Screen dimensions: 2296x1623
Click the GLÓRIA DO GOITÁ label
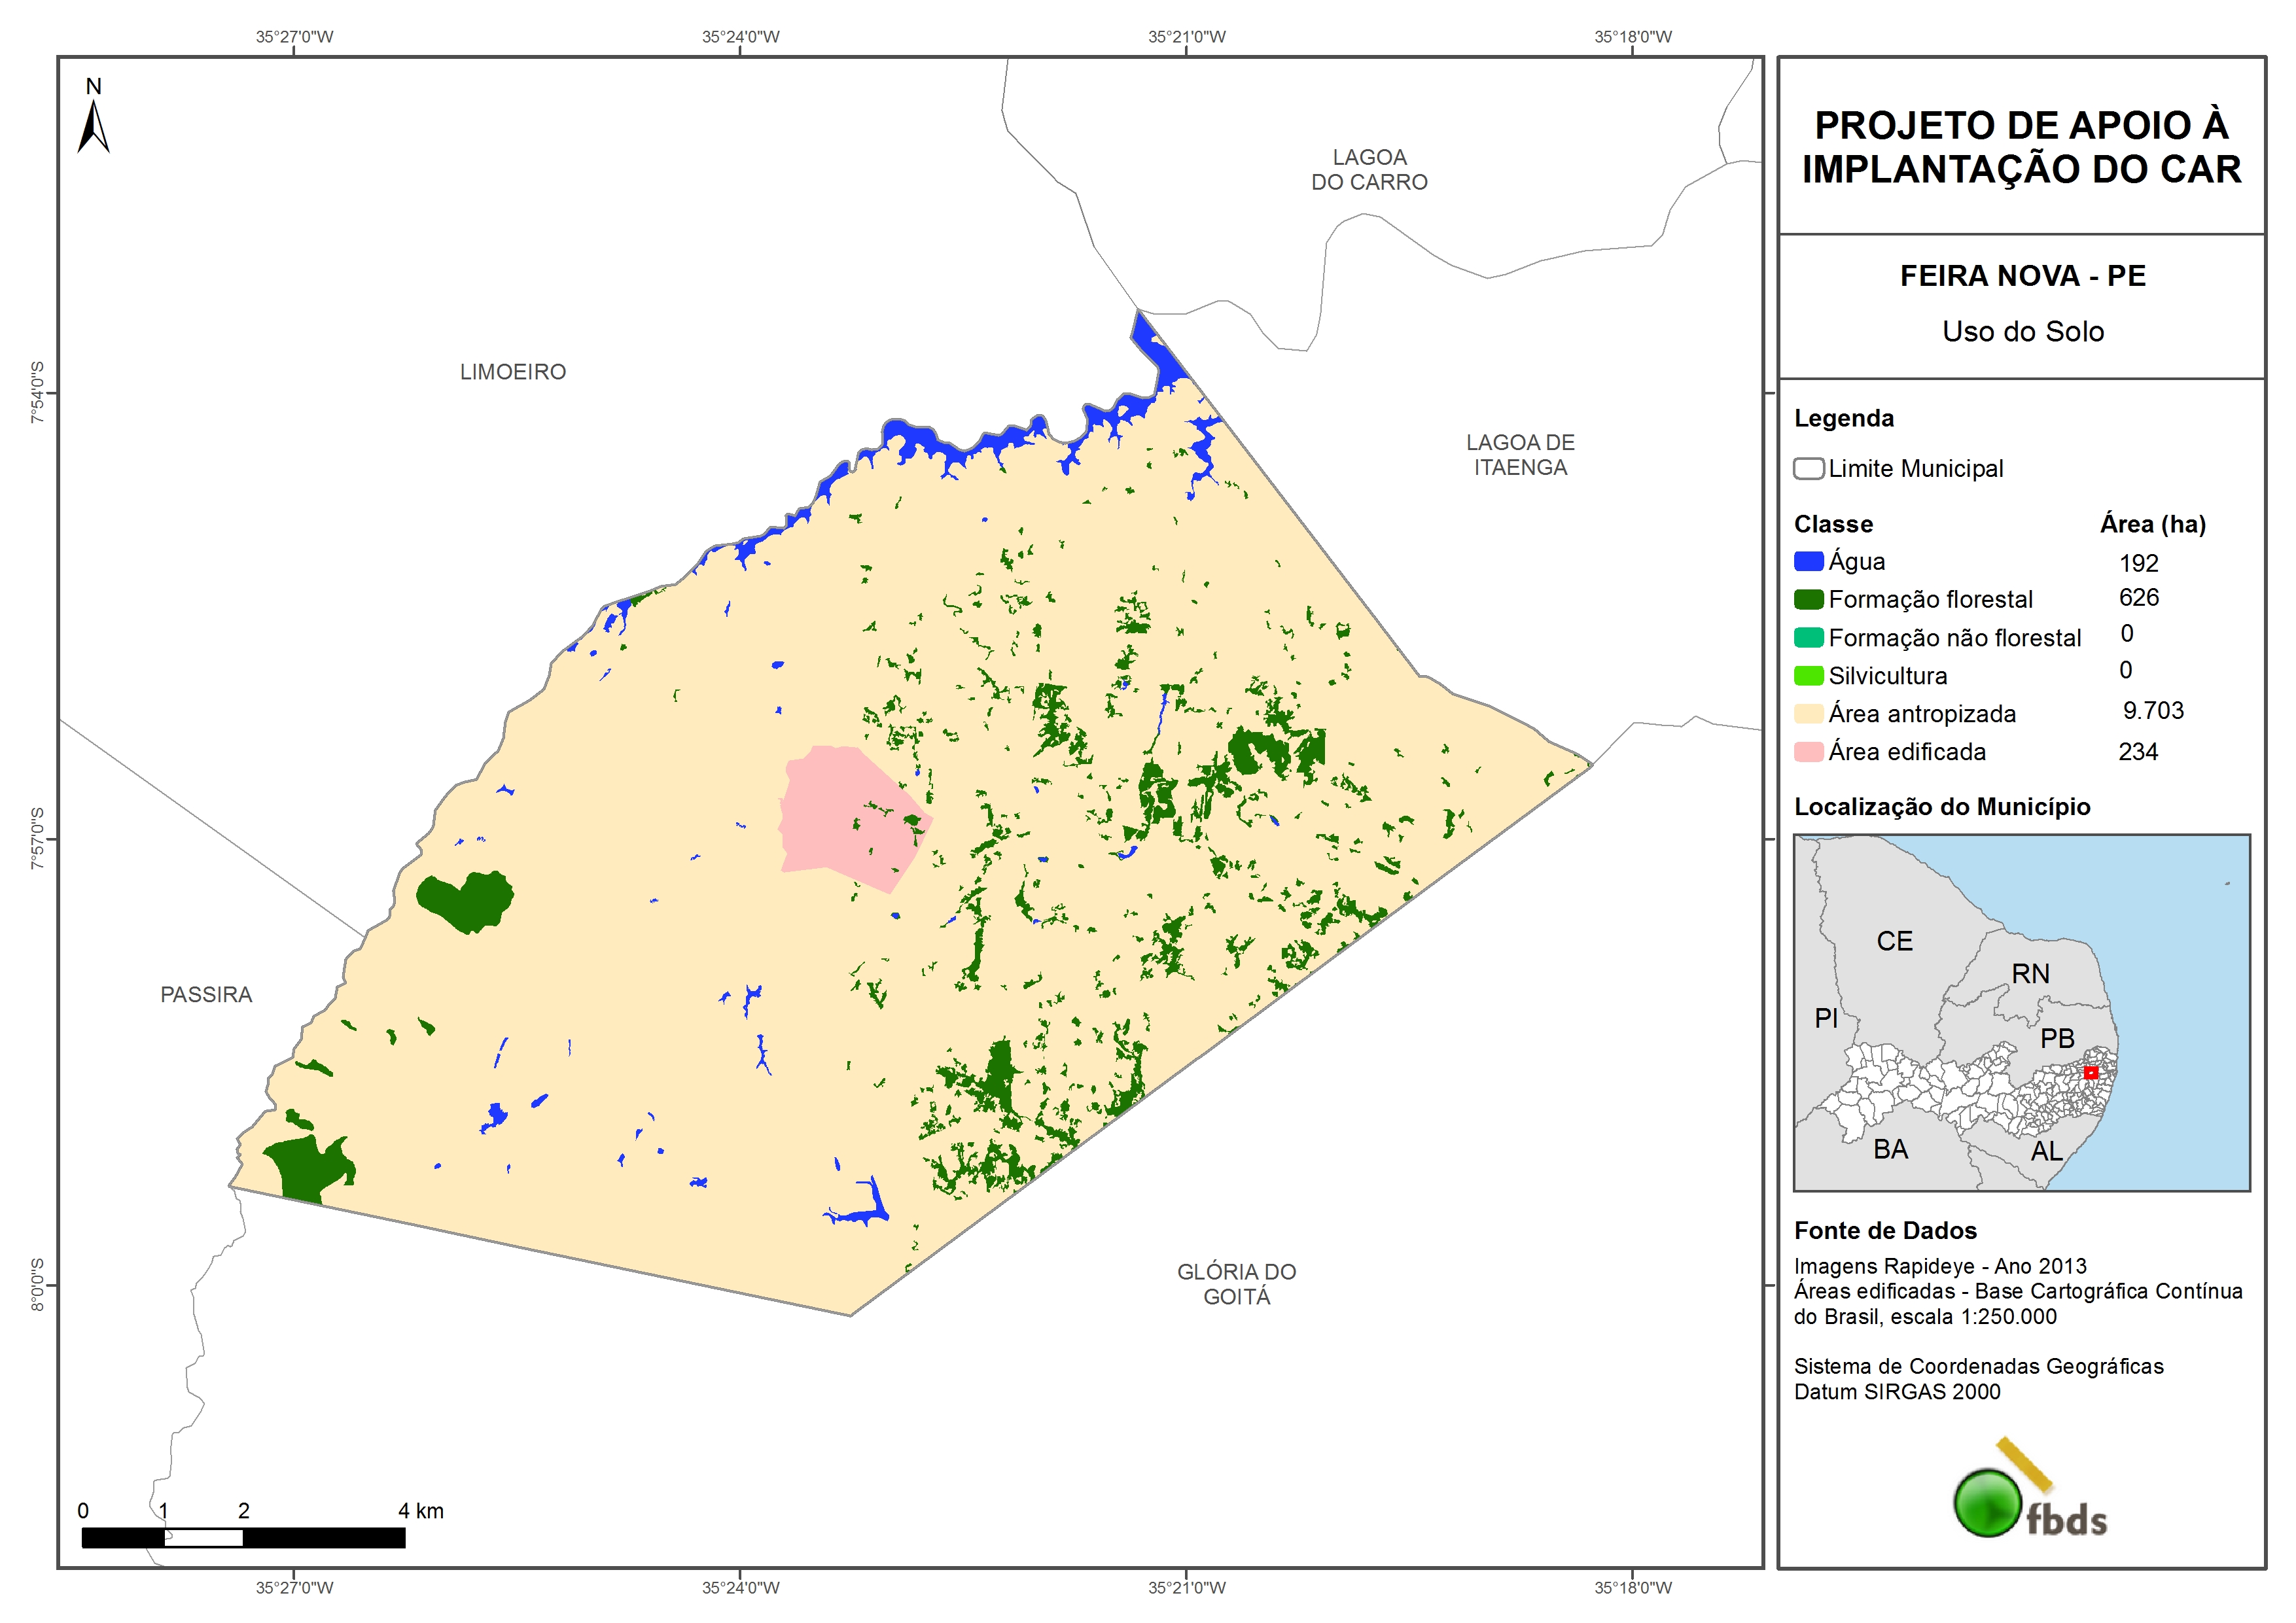pyautogui.click(x=1236, y=1284)
